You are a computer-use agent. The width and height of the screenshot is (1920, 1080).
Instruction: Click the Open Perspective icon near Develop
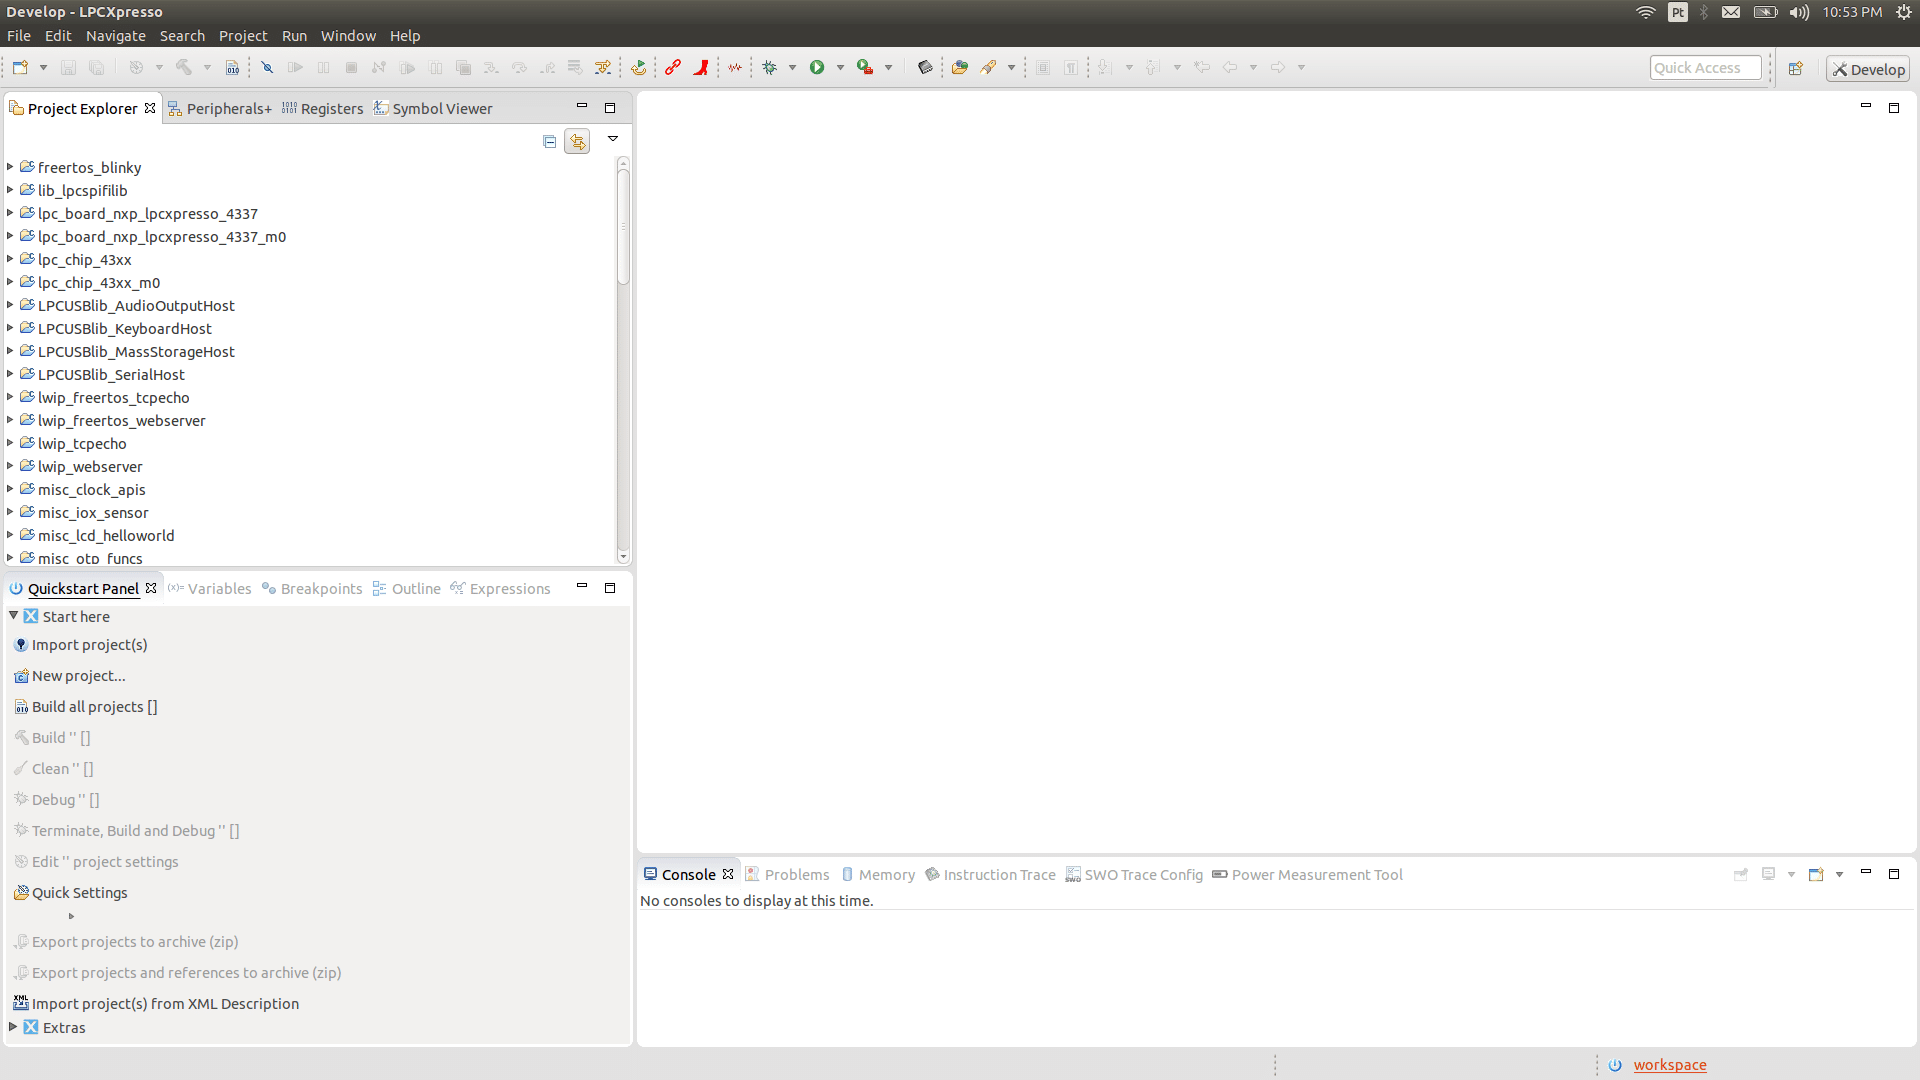tap(1796, 68)
